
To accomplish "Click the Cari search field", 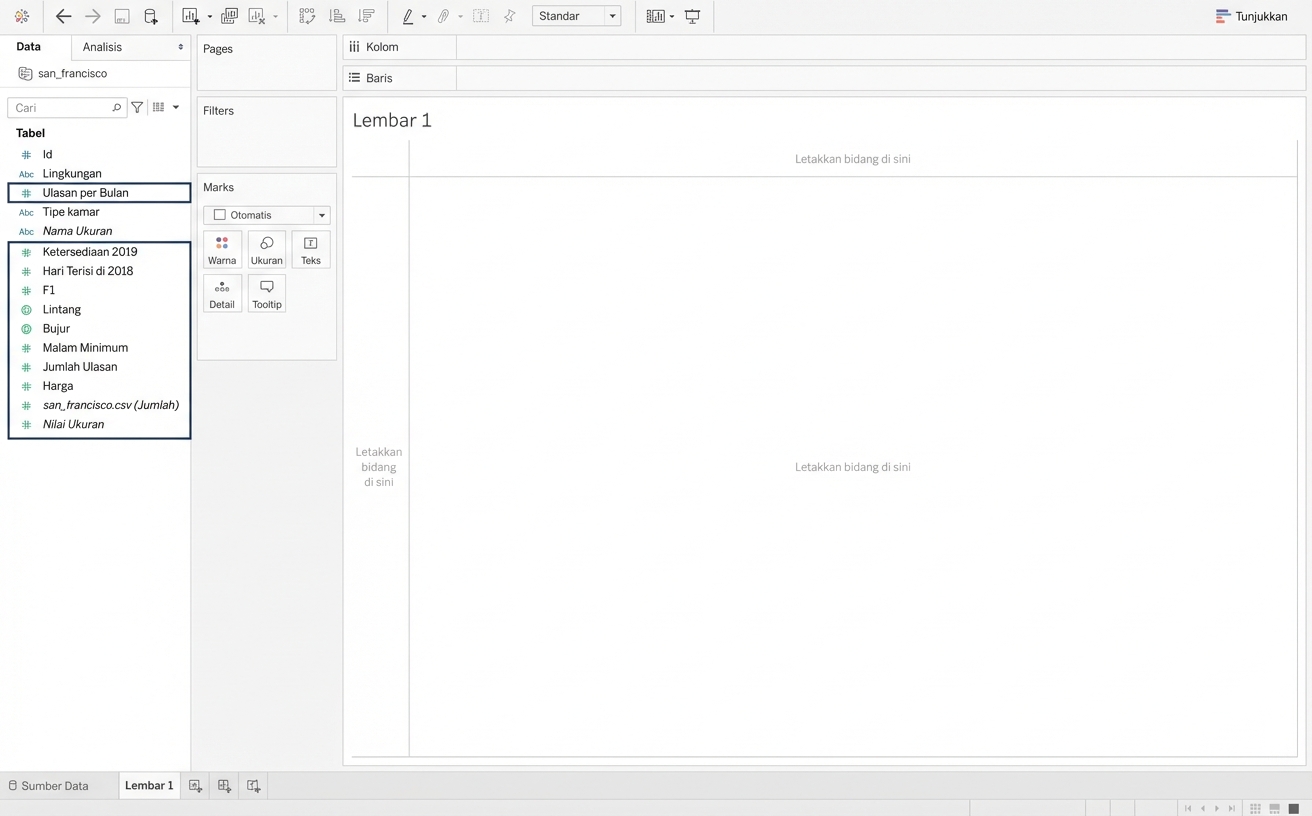I will tap(60, 107).
